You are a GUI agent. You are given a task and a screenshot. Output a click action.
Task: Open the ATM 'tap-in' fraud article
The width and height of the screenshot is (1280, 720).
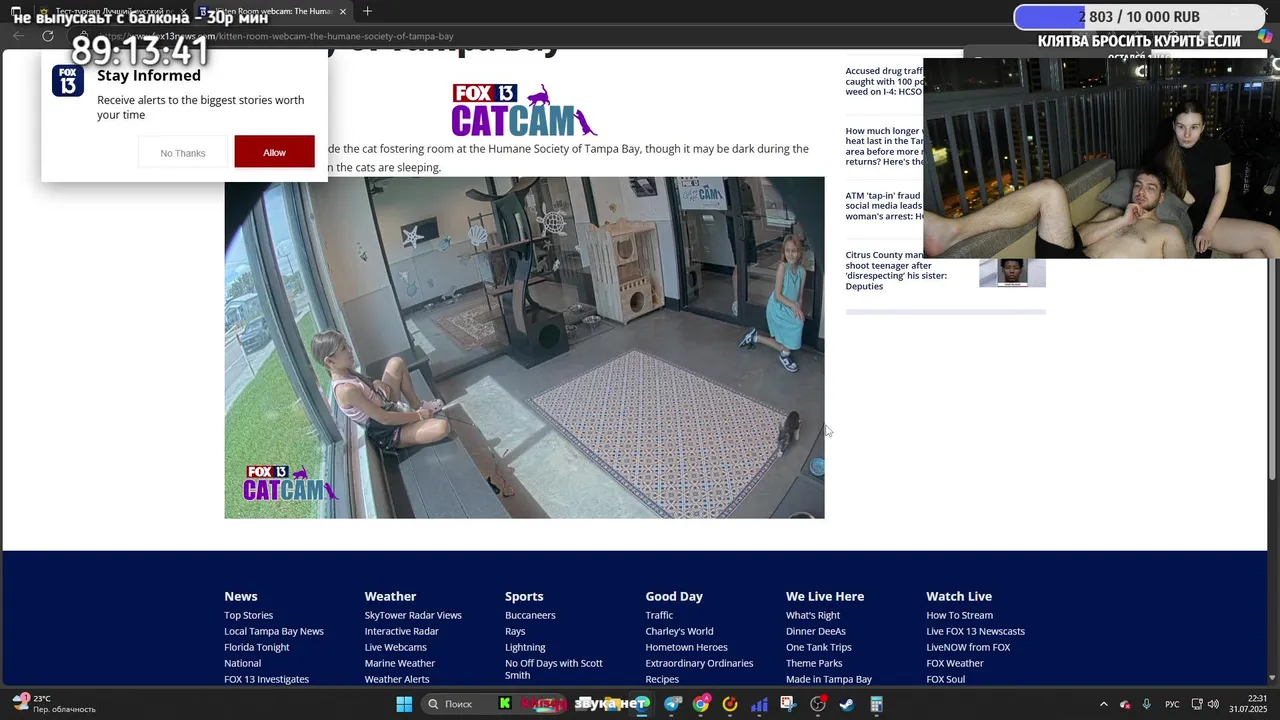(885, 206)
